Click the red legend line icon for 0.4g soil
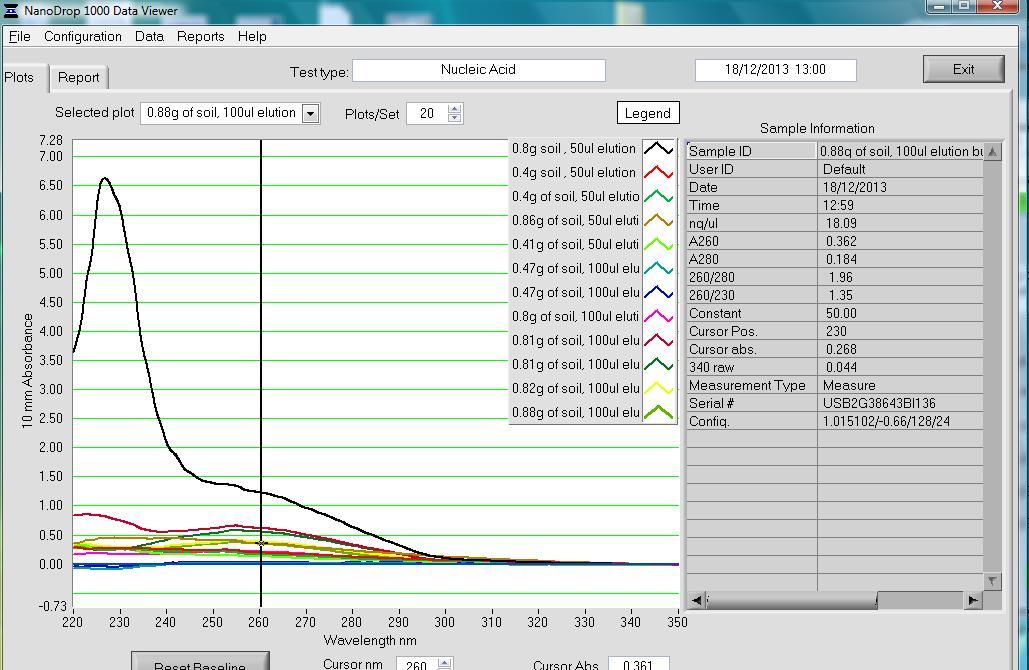This screenshot has width=1029, height=670. coord(658,173)
